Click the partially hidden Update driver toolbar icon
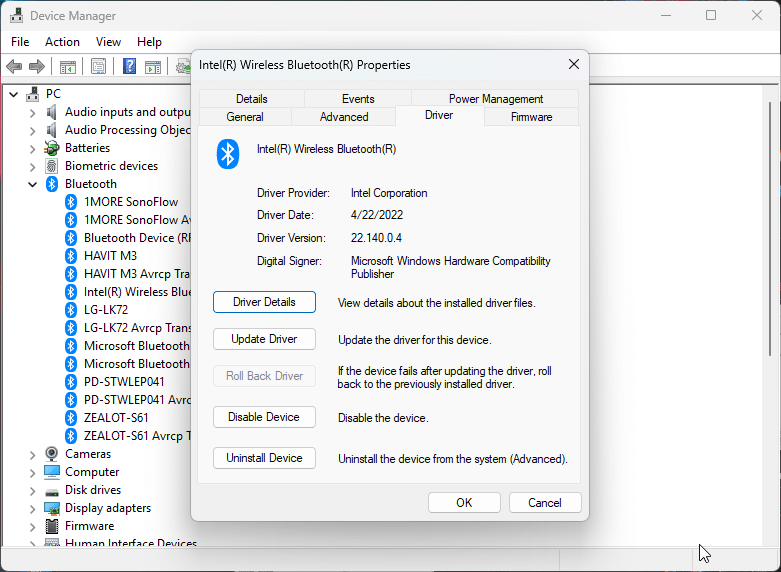Screen dimensions: 781x572 tap(184, 66)
